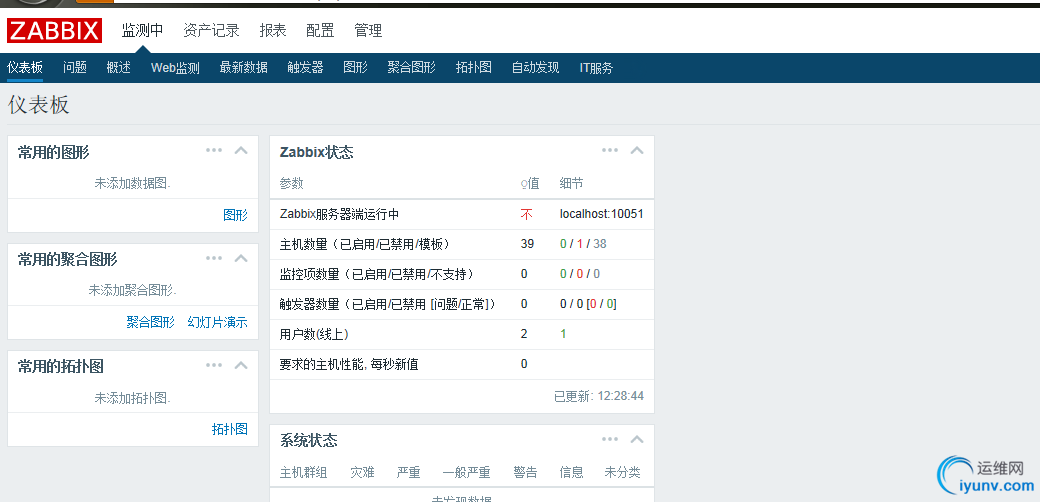Open 常用的拓扑图 widget options menu (three dots)
This screenshot has width=1040, height=502.
[x=214, y=365]
